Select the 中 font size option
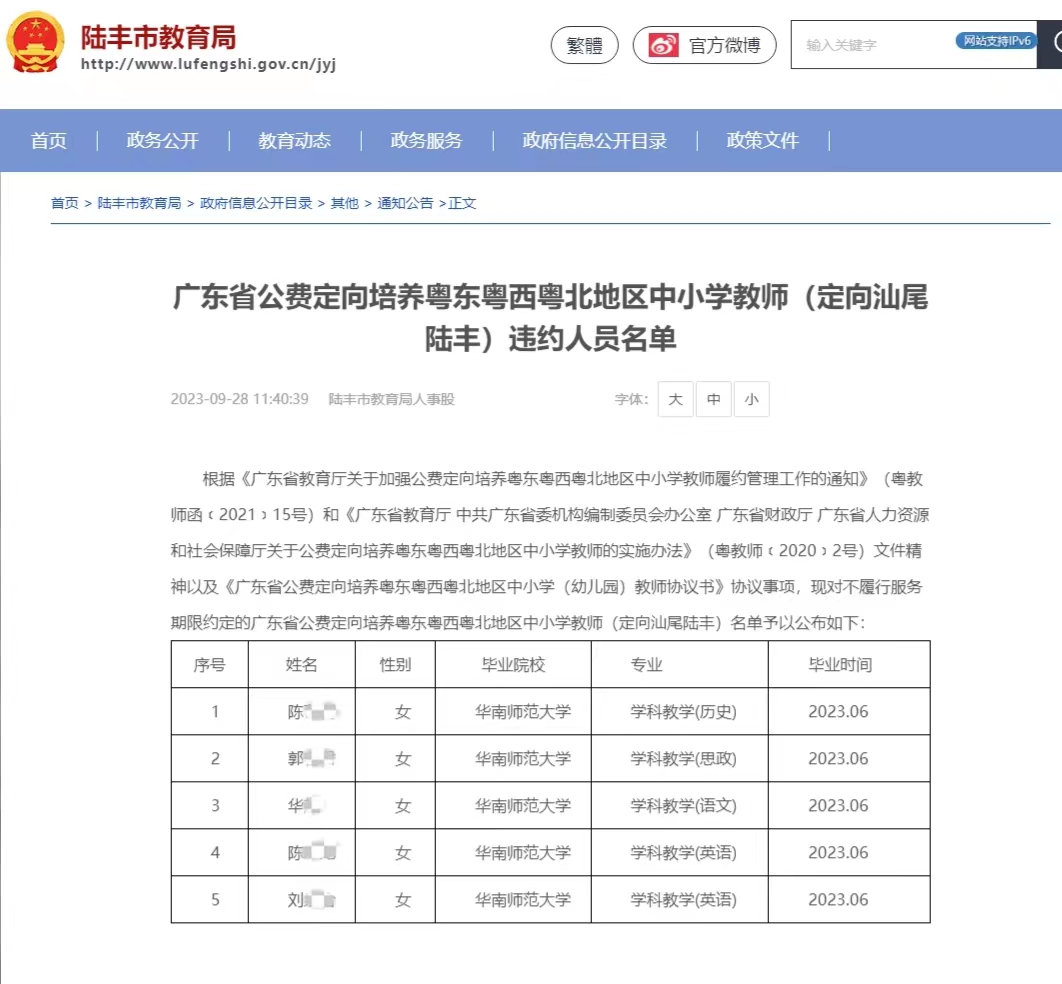Image resolution: width=1062 pixels, height=984 pixels. click(713, 399)
